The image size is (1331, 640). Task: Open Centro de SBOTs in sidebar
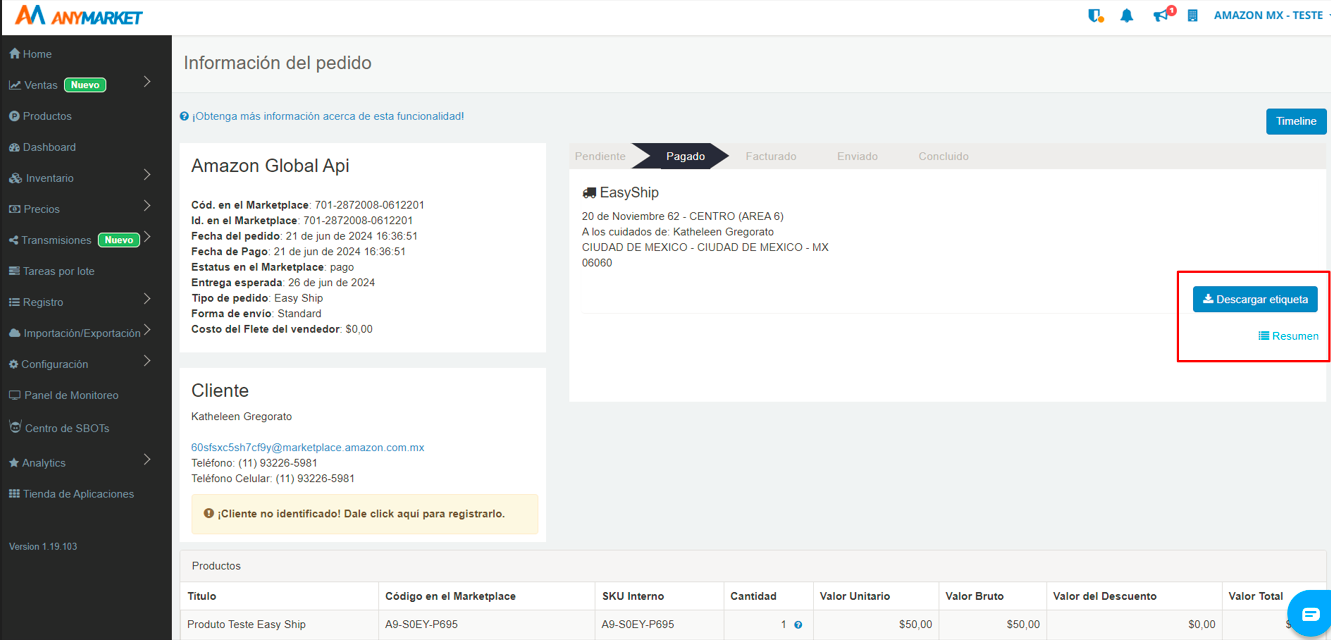pos(59,428)
